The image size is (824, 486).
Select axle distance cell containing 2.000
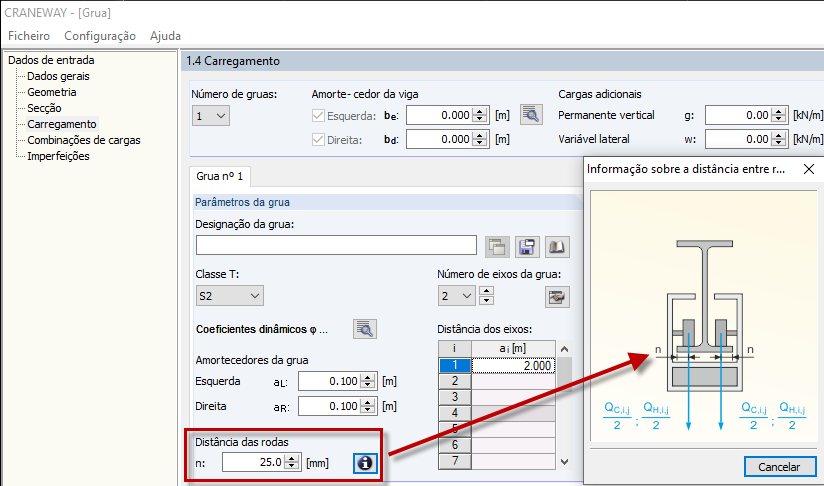(513, 365)
